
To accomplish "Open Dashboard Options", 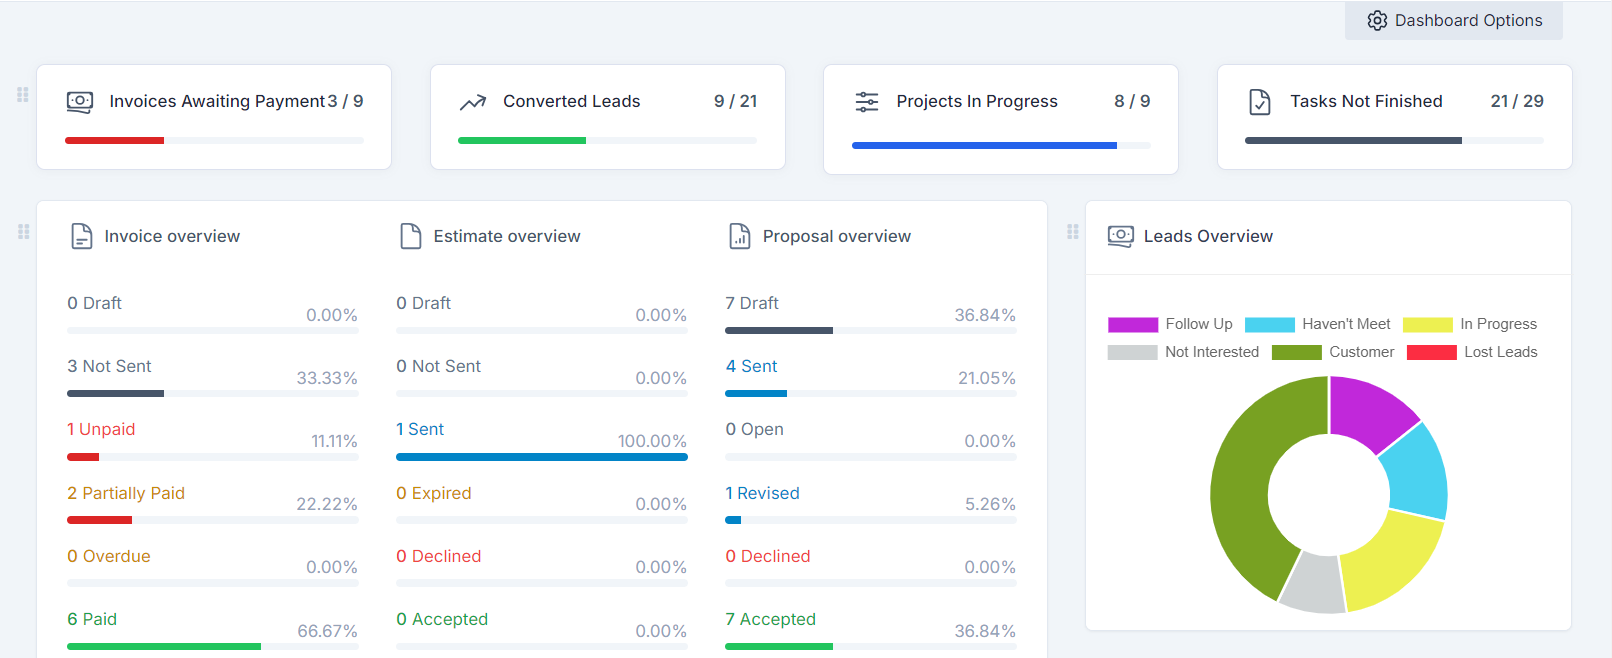I will [x=1454, y=21].
